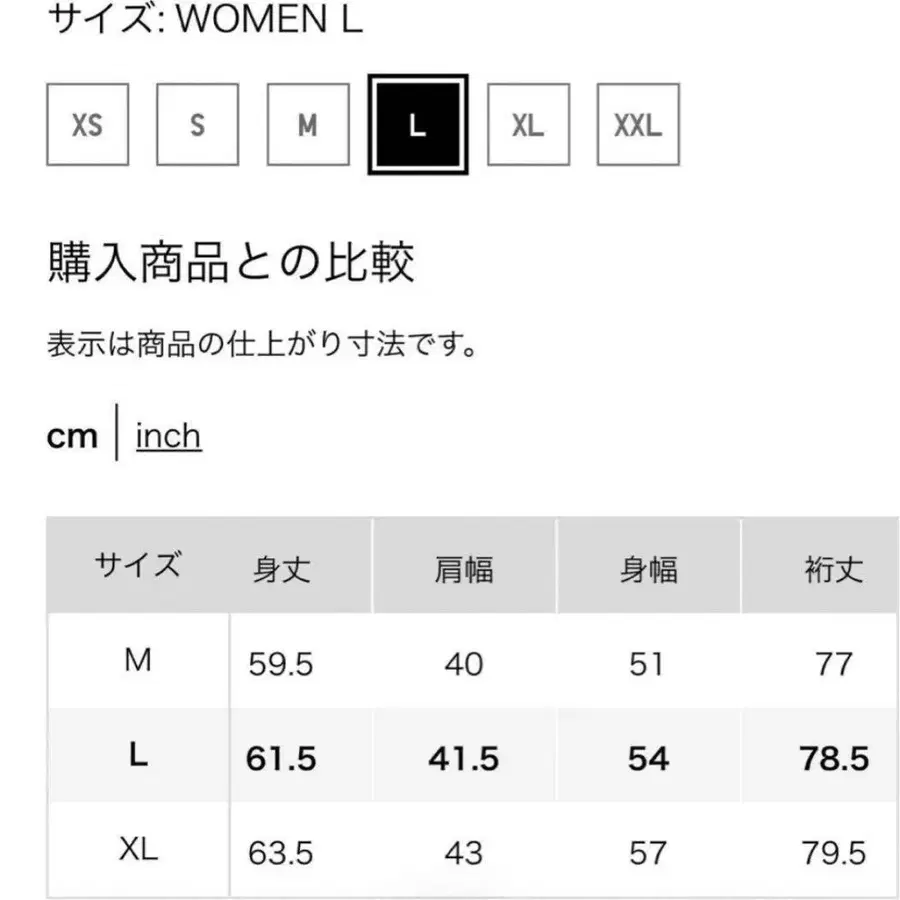Switch measurements to cm units
Image resolution: width=900 pixels, height=900 pixels.
[72, 435]
